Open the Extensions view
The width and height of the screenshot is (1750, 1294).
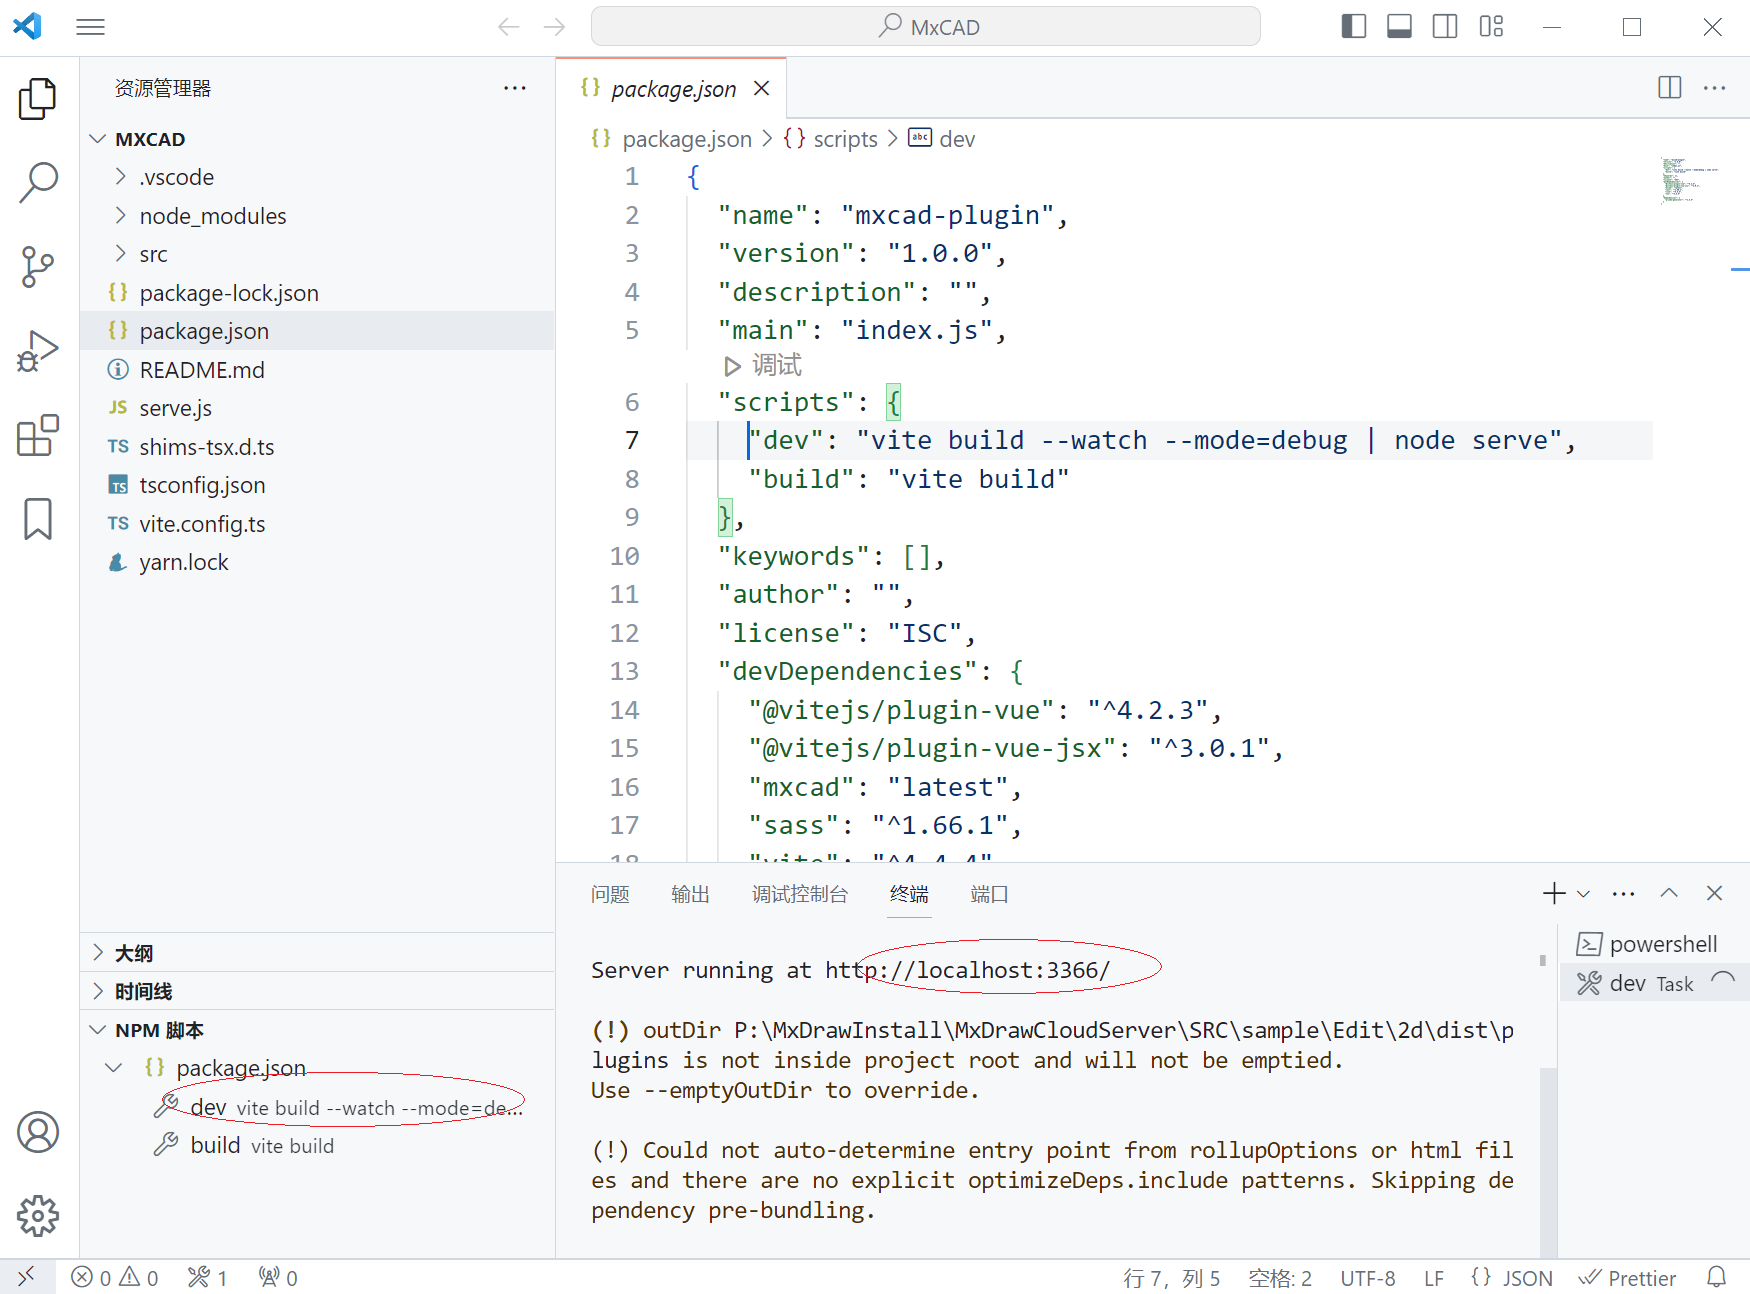tap(38, 435)
